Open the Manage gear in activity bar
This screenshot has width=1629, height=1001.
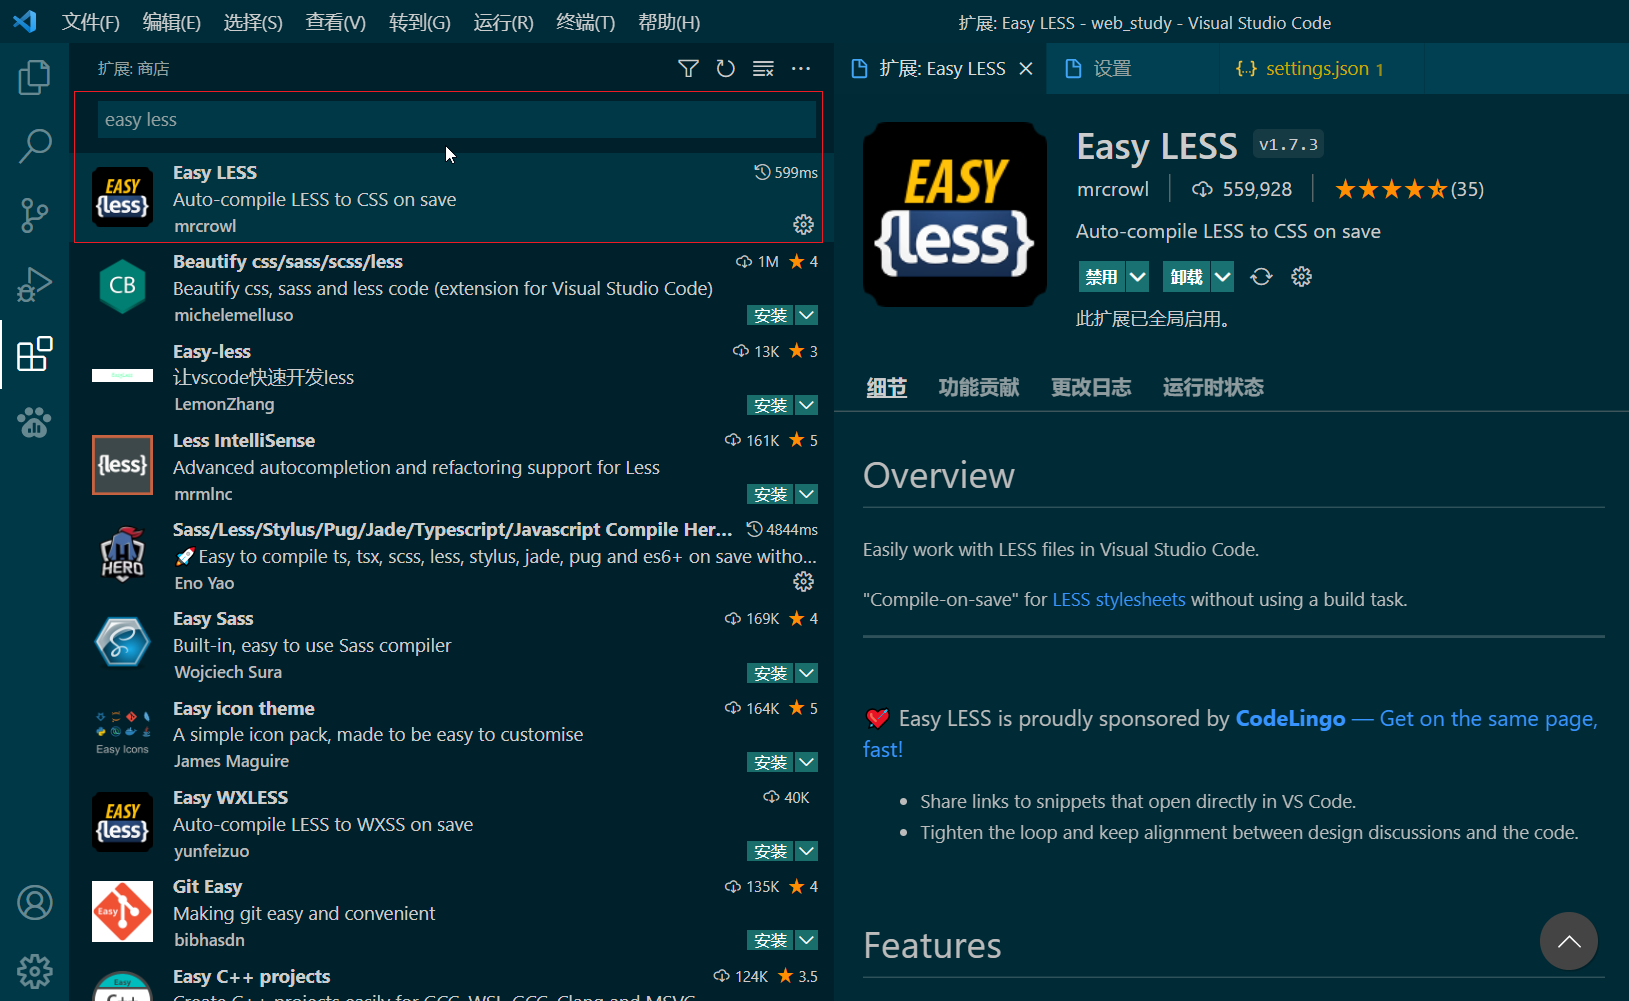coord(34,971)
